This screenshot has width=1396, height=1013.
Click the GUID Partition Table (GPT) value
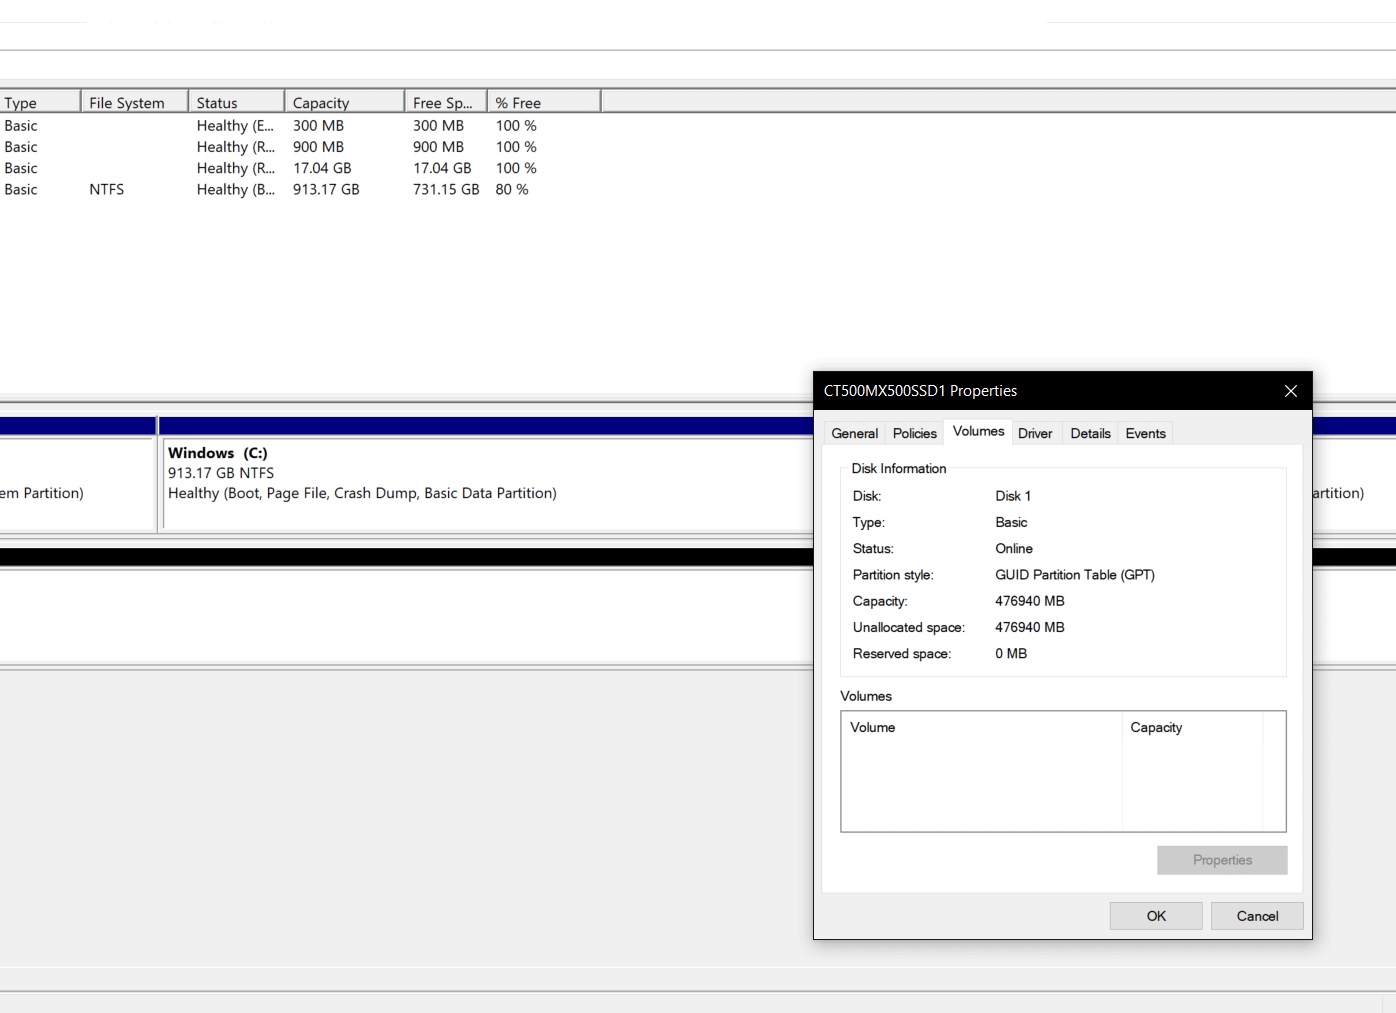(1075, 575)
